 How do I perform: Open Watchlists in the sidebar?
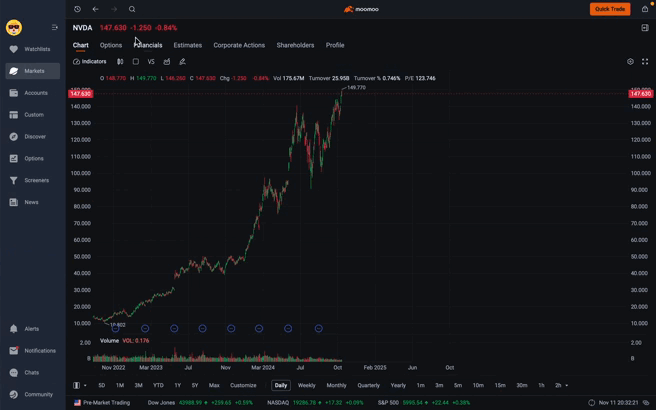[33, 49]
